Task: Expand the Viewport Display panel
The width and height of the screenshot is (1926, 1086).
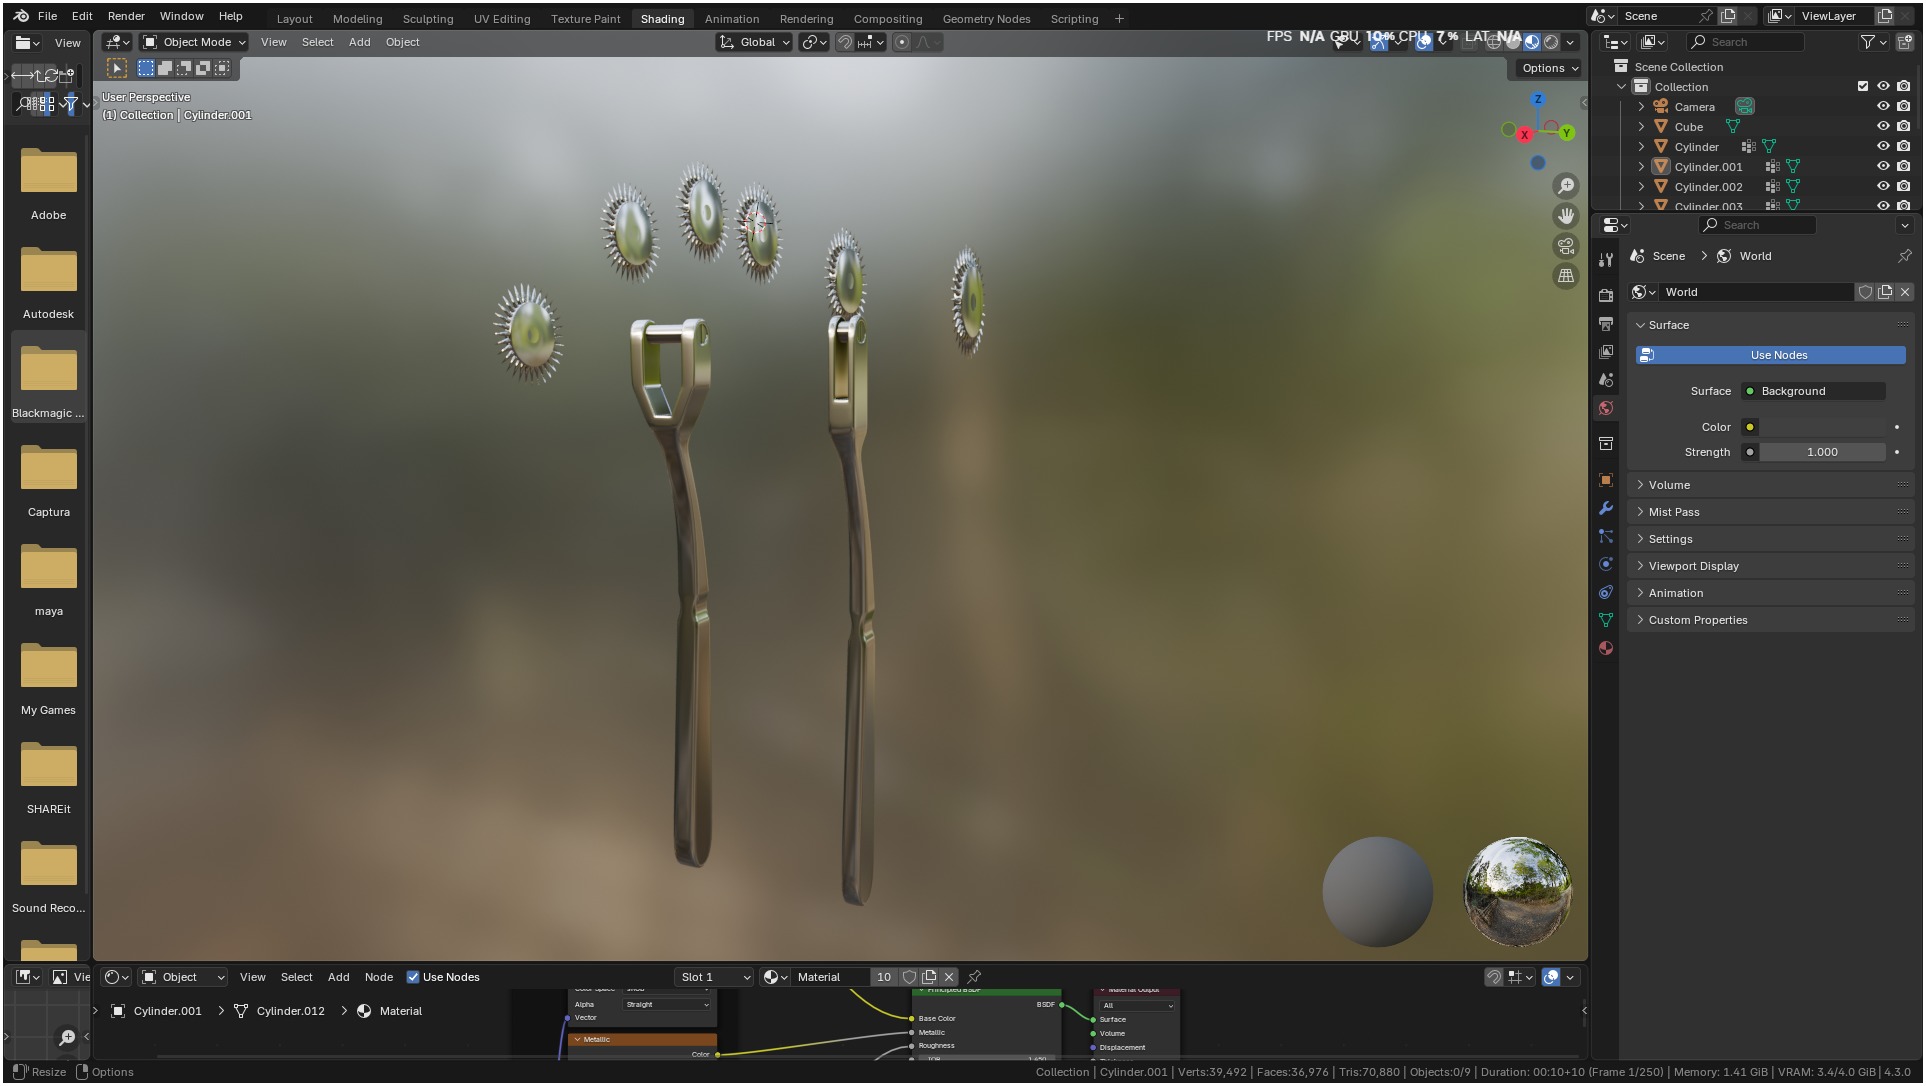Action: [x=1693, y=566]
